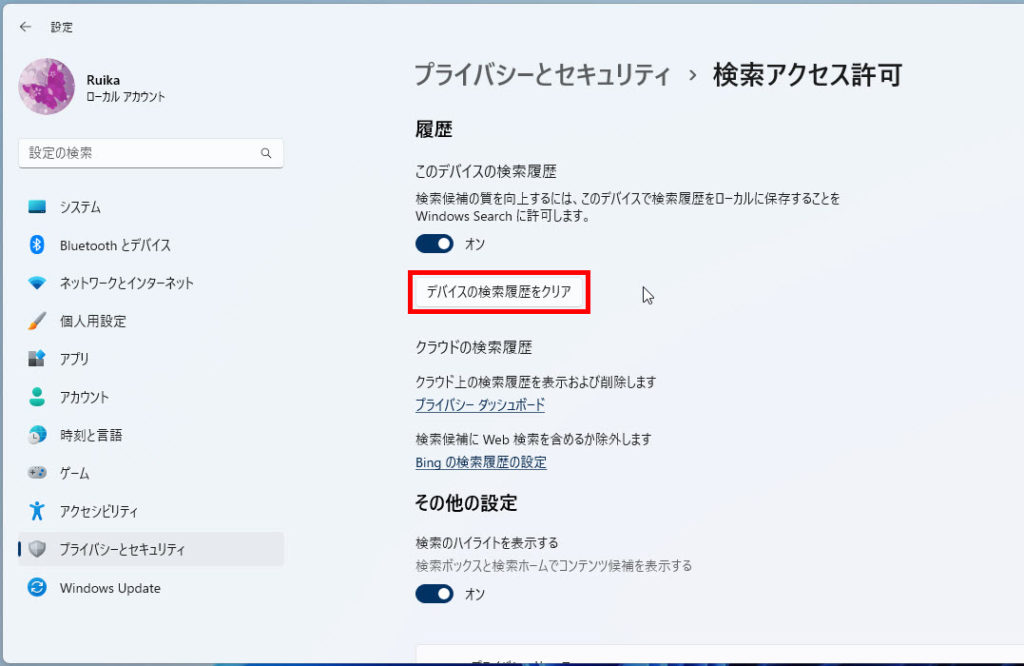The height and width of the screenshot is (666, 1024).
Task: Click the Time and language clock icon
Action: tap(37, 435)
